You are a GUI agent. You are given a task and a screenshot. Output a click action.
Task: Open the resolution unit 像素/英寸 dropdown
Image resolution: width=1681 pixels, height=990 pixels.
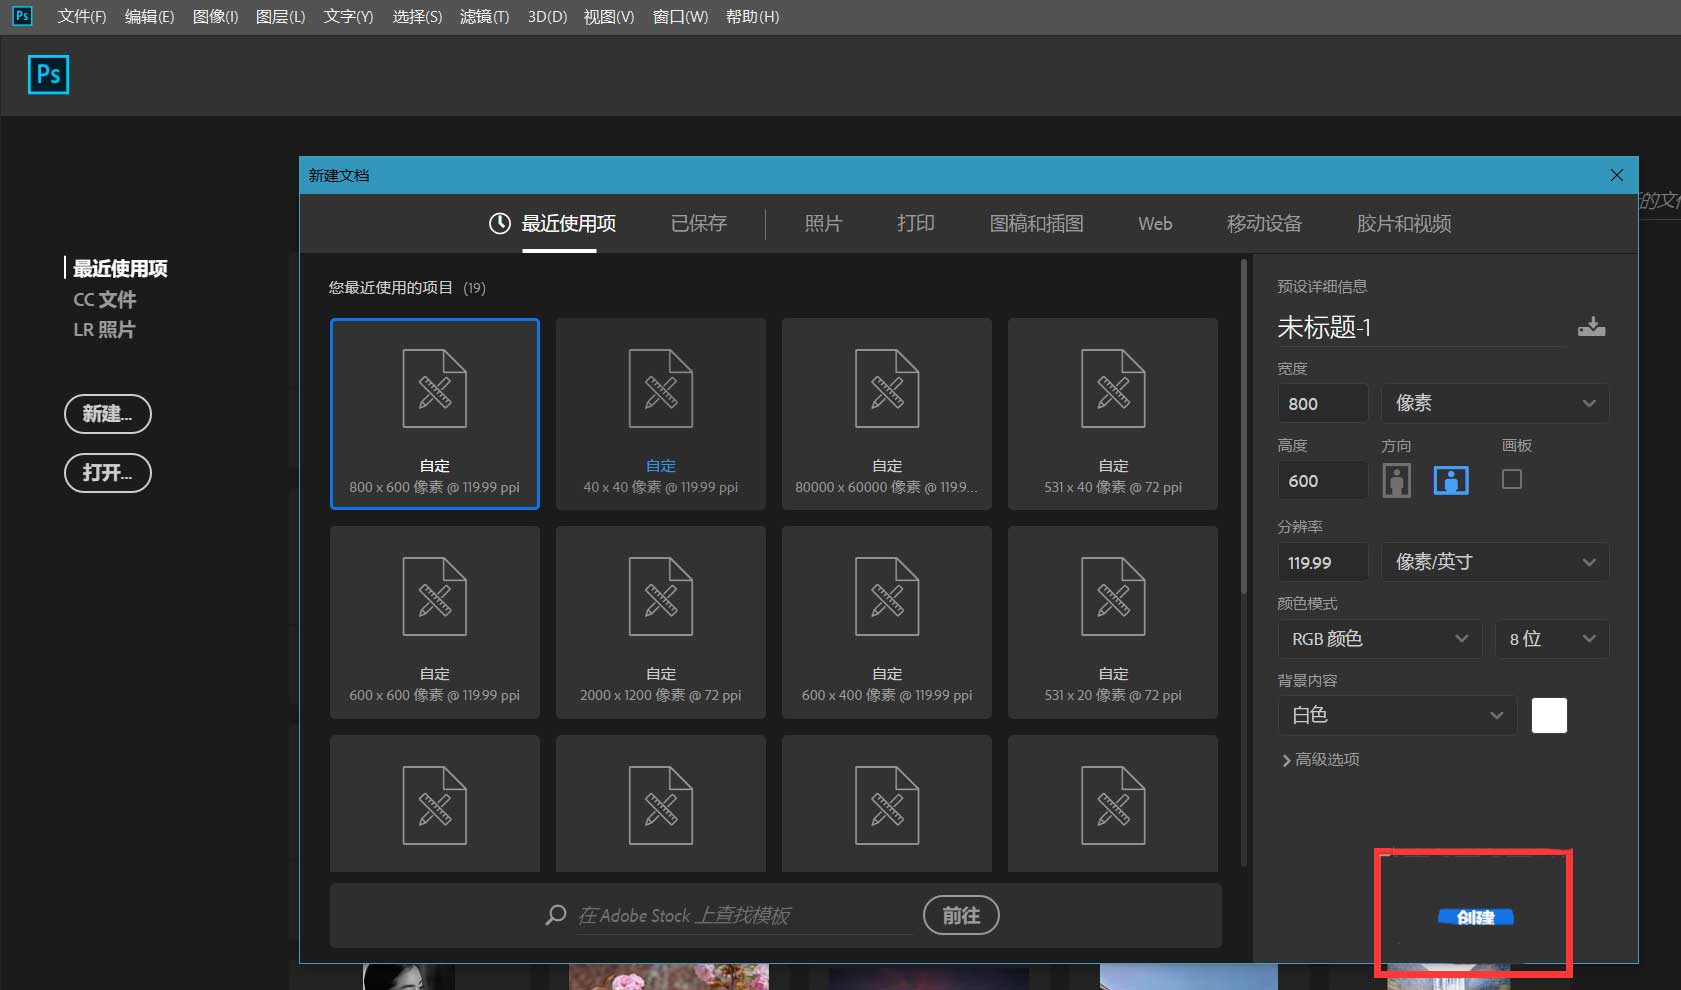1495,562
